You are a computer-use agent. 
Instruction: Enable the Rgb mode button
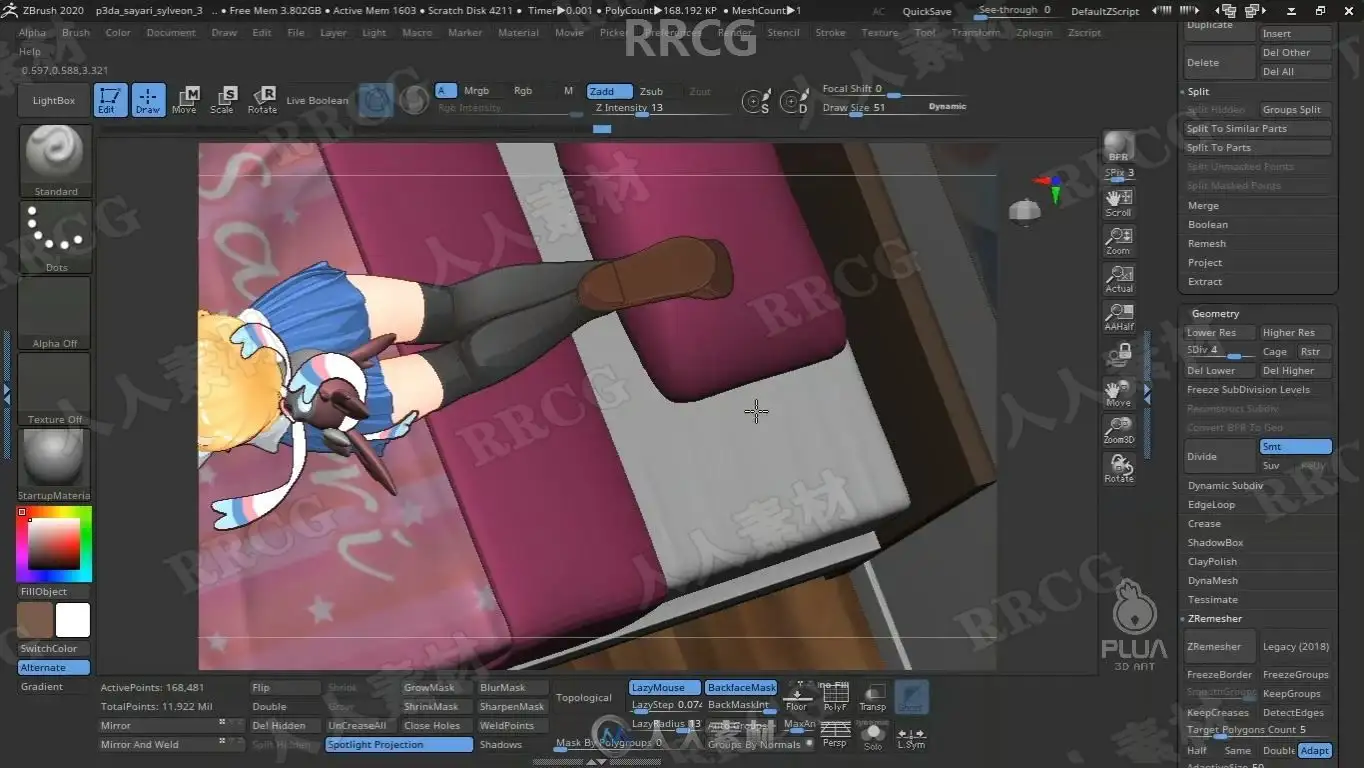point(523,91)
